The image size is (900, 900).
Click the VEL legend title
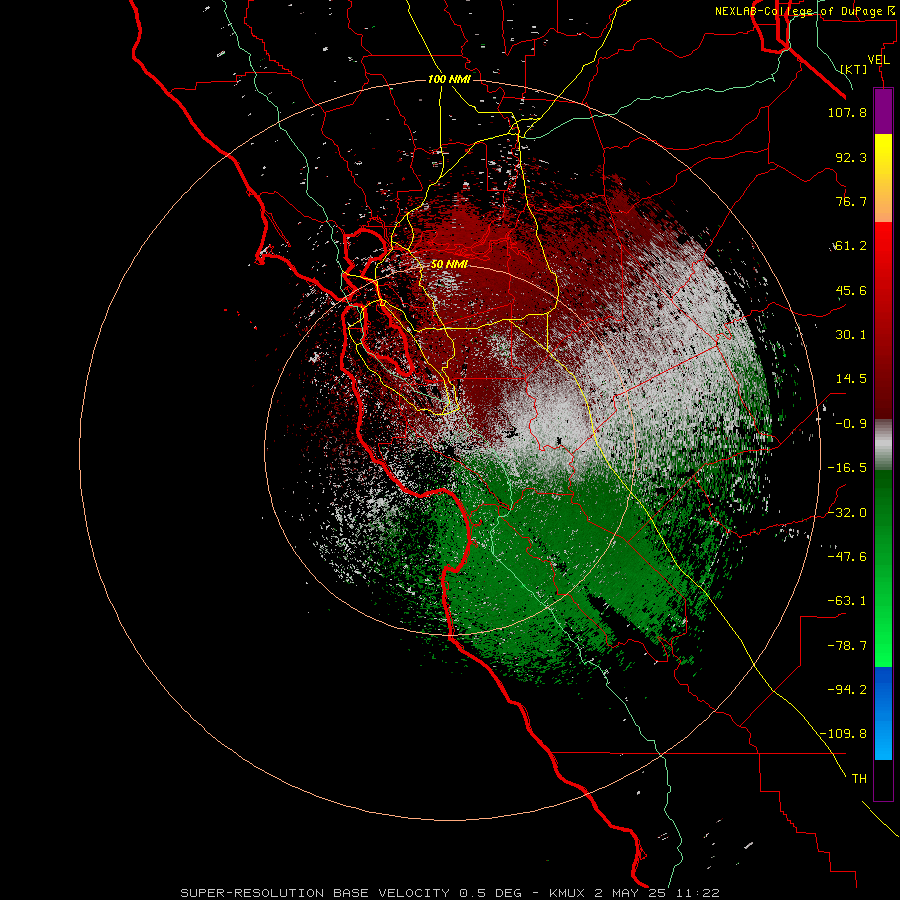[x=878, y=60]
